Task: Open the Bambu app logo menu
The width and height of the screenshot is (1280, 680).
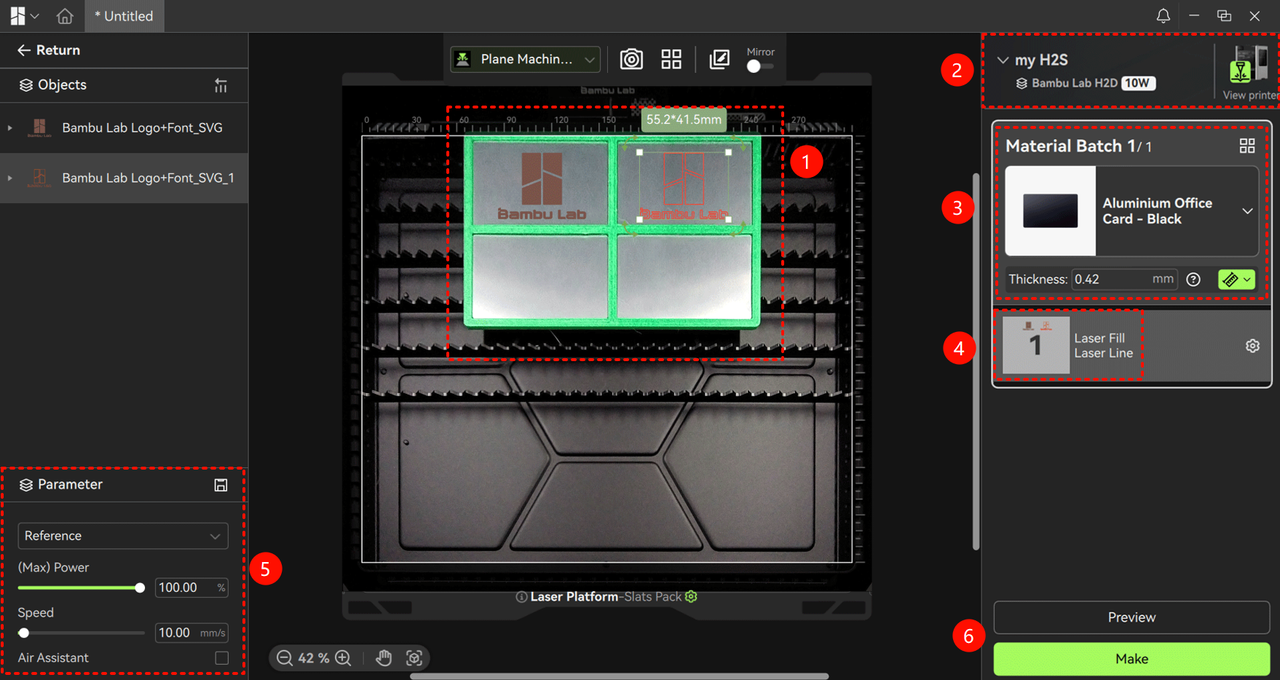Action: (x=24, y=16)
